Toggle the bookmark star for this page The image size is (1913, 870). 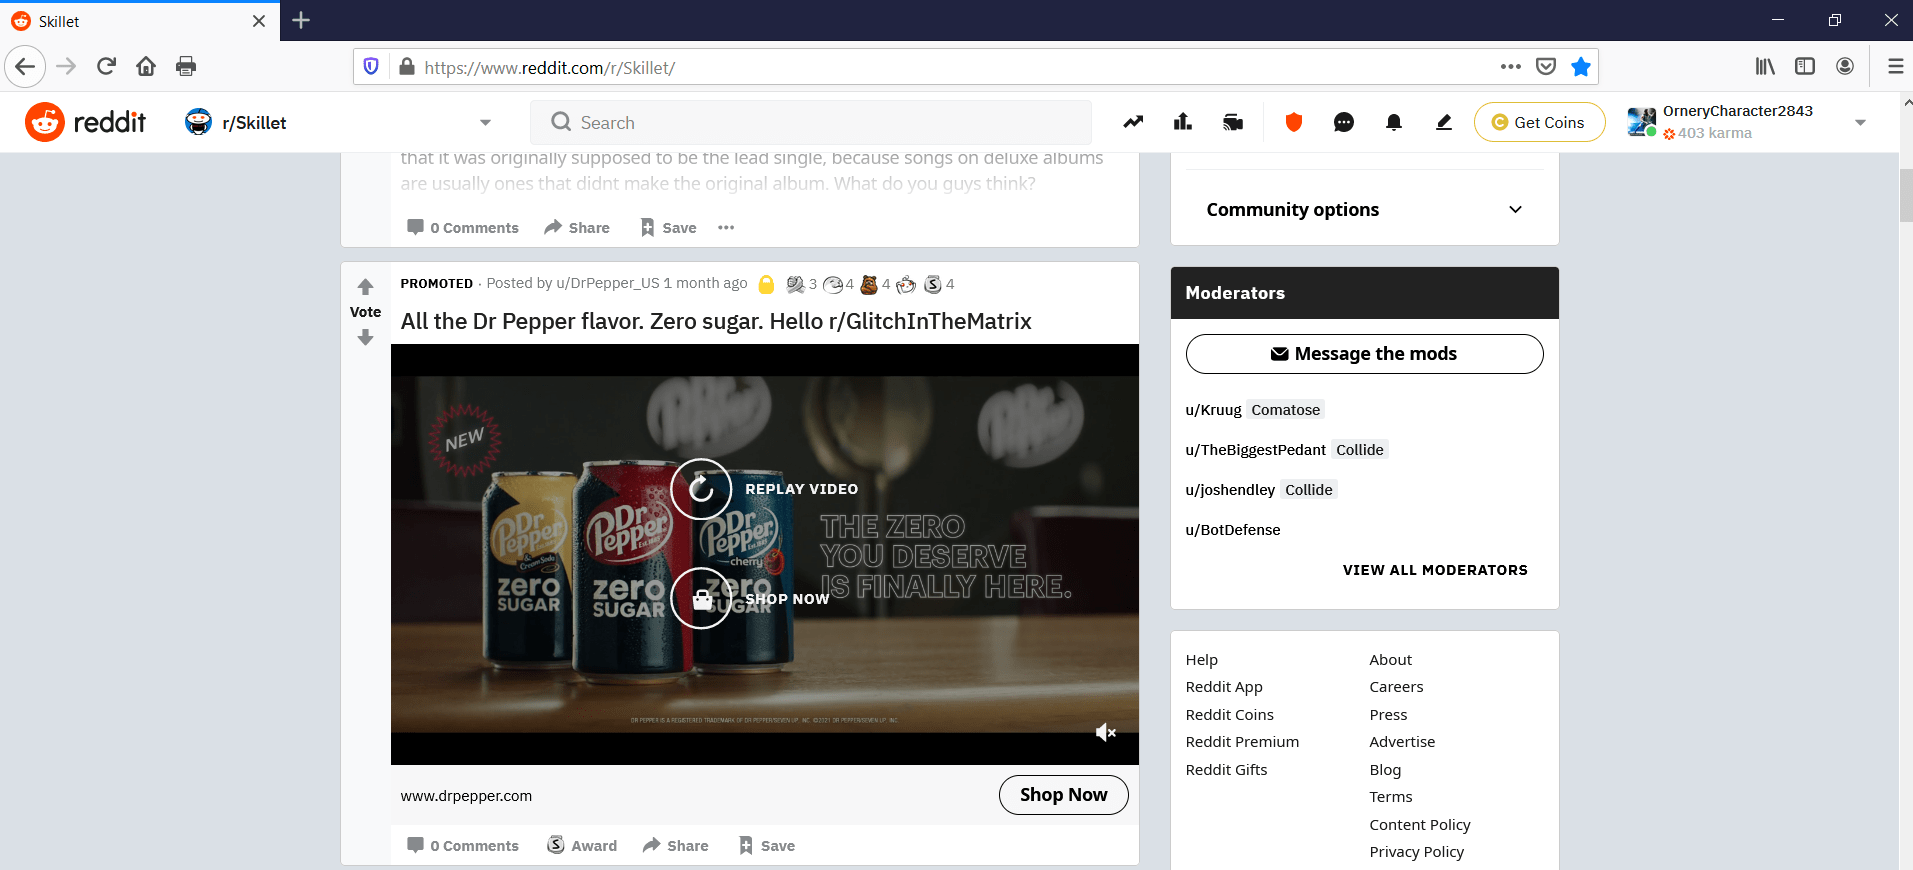(x=1581, y=67)
